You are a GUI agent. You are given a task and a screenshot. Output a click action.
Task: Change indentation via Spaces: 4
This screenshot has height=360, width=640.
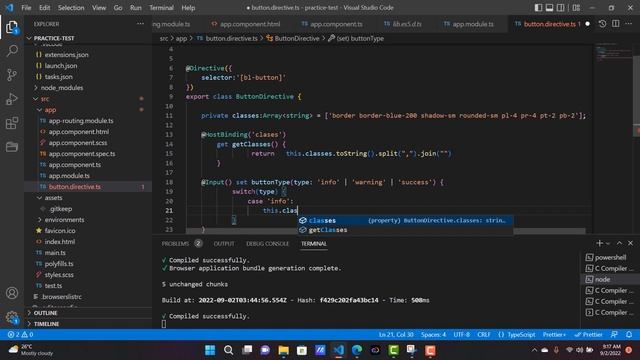coord(433,334)
